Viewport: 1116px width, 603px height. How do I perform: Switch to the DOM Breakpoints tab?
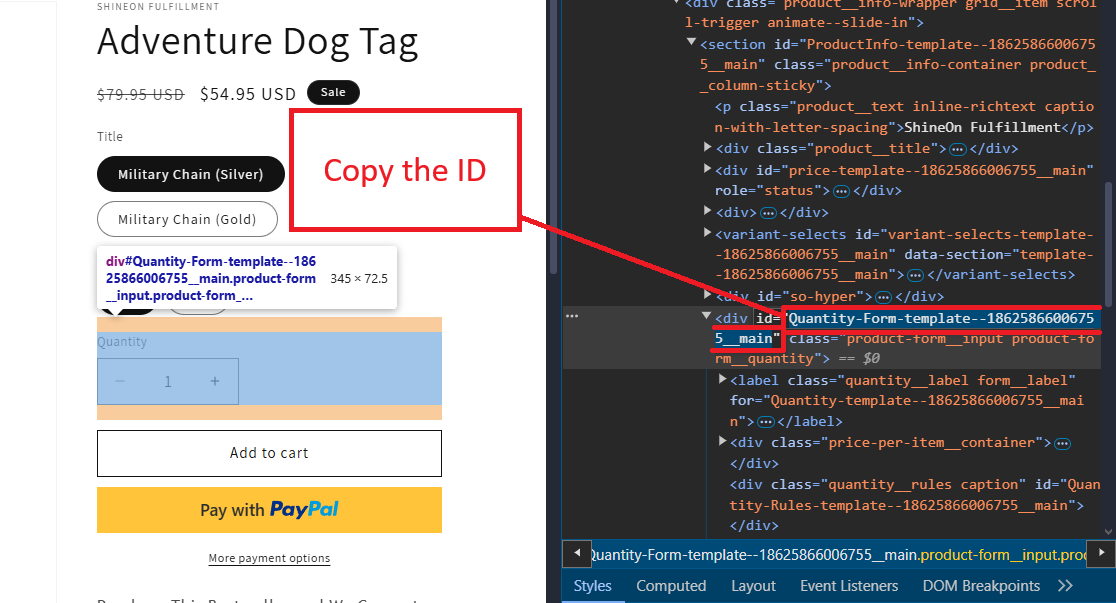981,586
